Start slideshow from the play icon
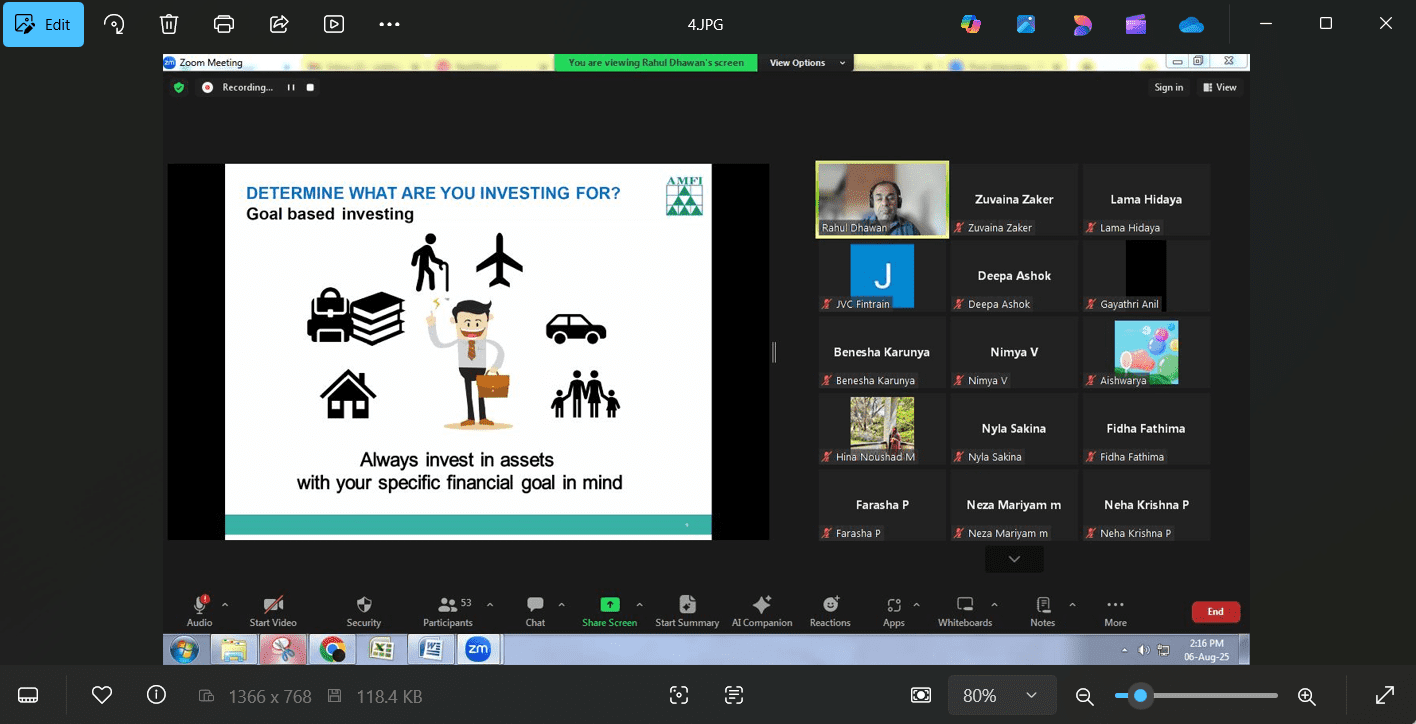The width and height of the screenshot is (1416, 724). click(334, 24)
